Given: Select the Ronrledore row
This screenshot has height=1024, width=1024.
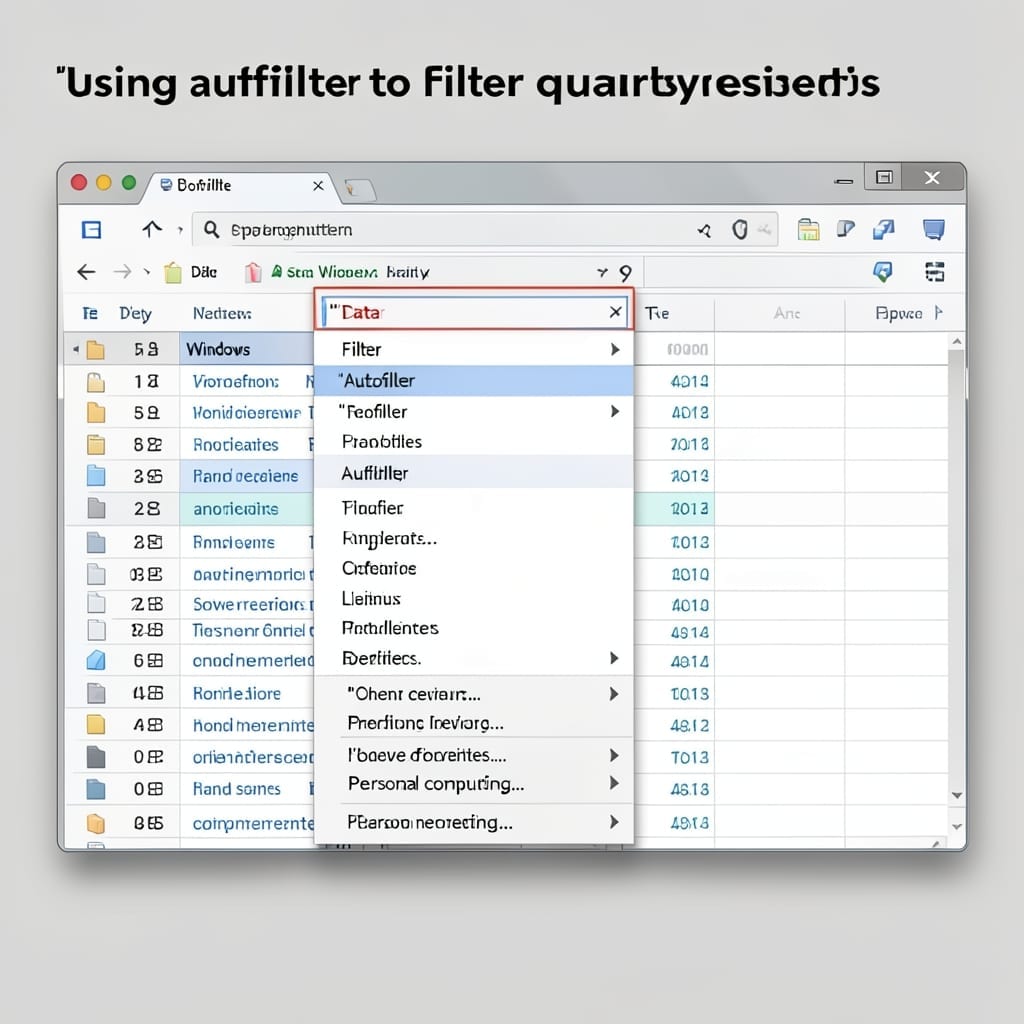Looking at the screenshot, I should pos(236,693).
